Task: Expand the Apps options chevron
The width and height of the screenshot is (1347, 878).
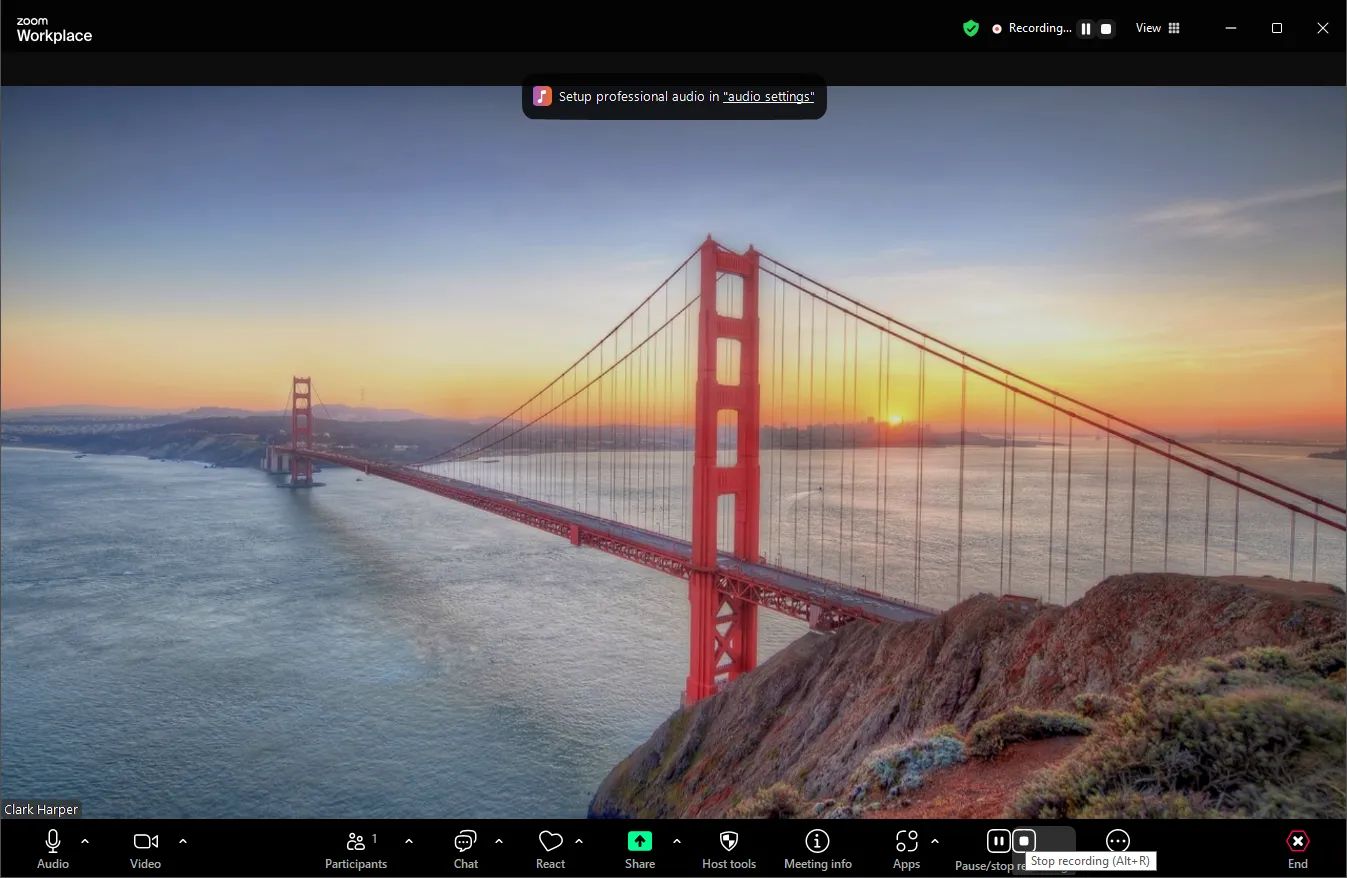Action: pos(934,841)
